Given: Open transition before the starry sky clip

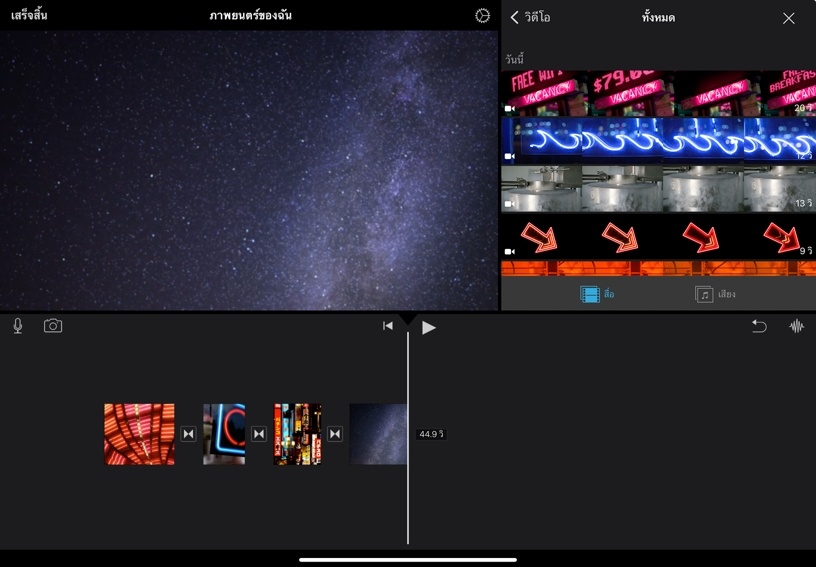Looking at the screenshot, I should [335, 434].
